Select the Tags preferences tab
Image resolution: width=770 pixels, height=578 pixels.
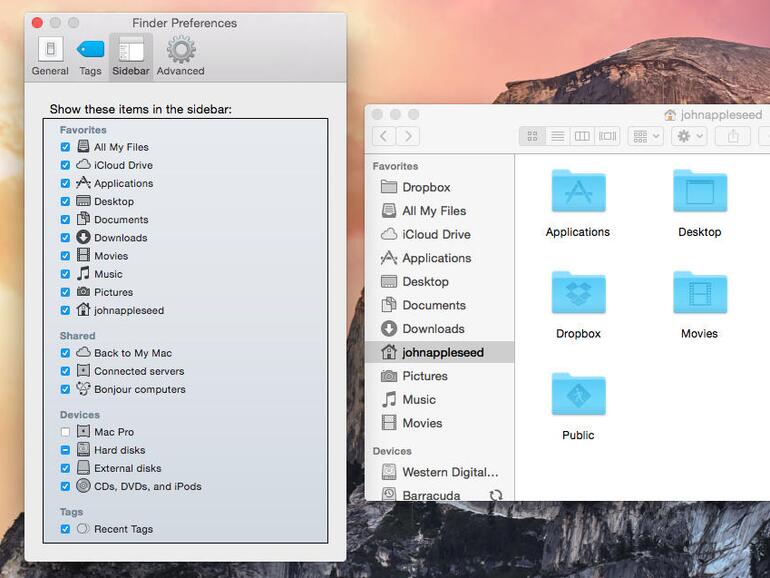(90, 56)
